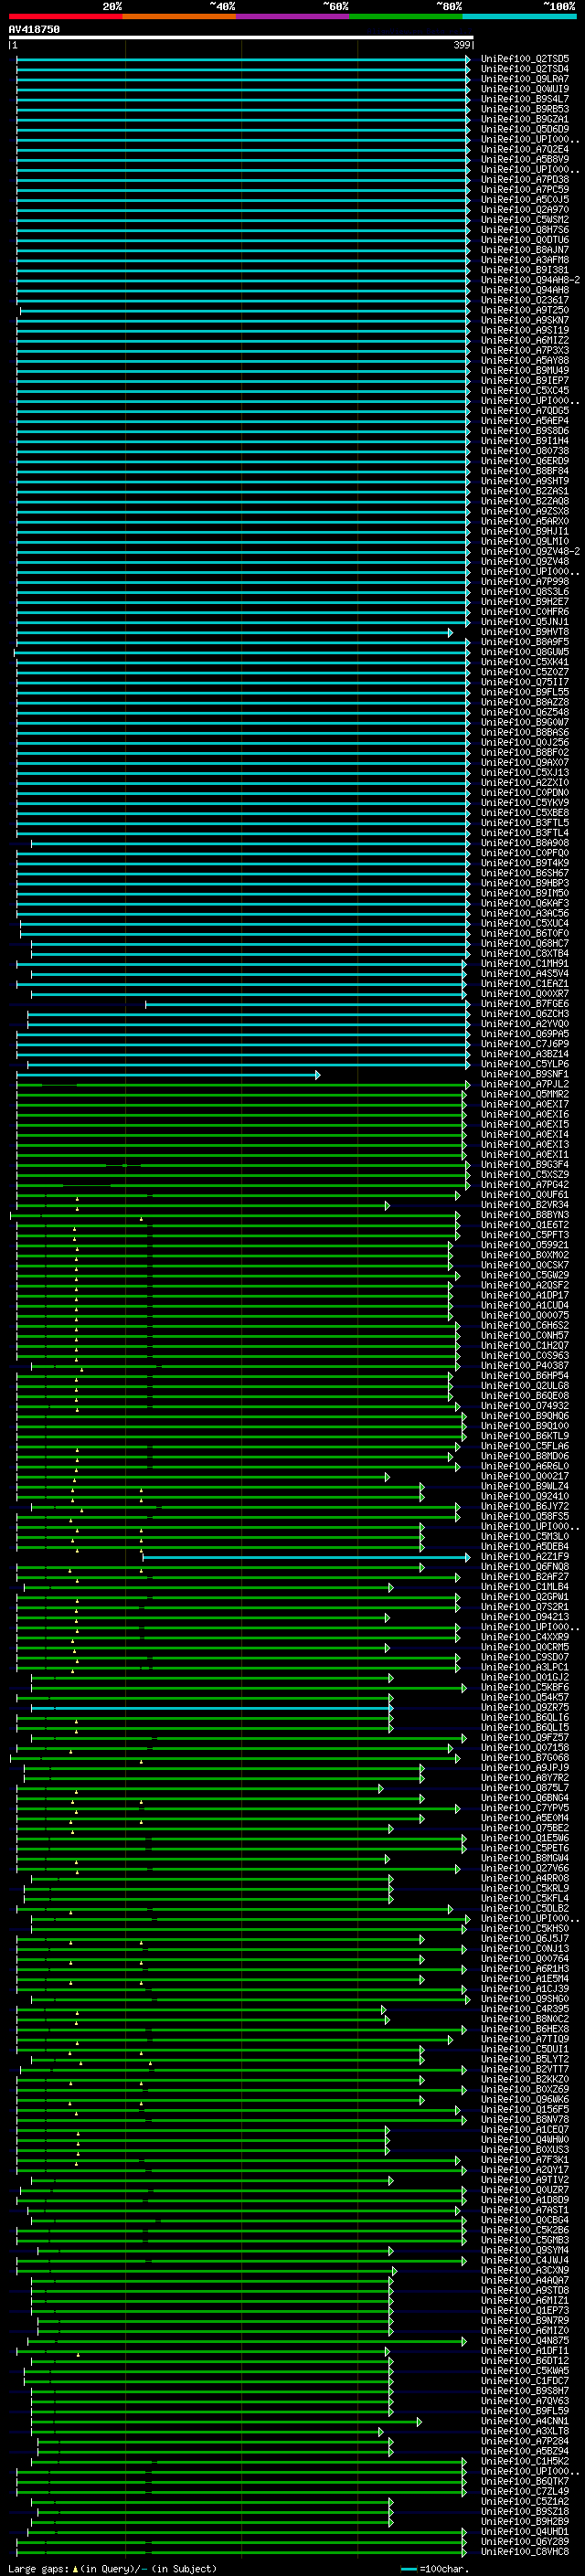Open hit UniRef100_B9S4L7

(524, 99)
